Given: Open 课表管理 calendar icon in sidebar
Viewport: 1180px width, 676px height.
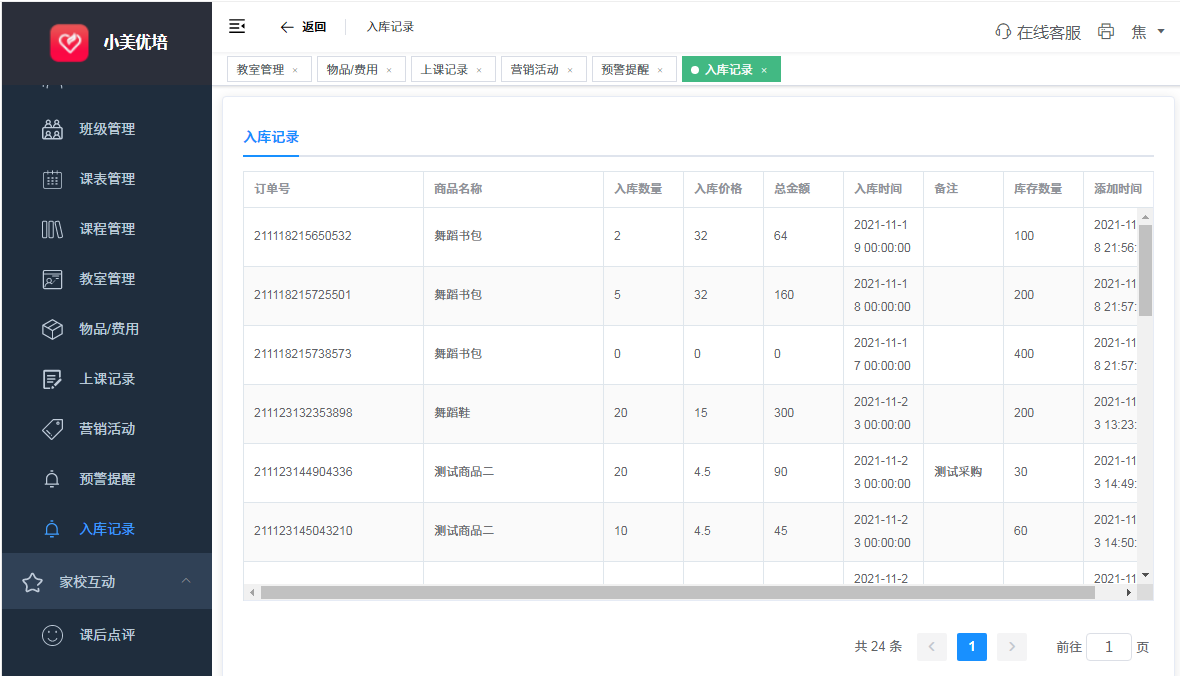Looking at the screenshot, I should (53, 179).
